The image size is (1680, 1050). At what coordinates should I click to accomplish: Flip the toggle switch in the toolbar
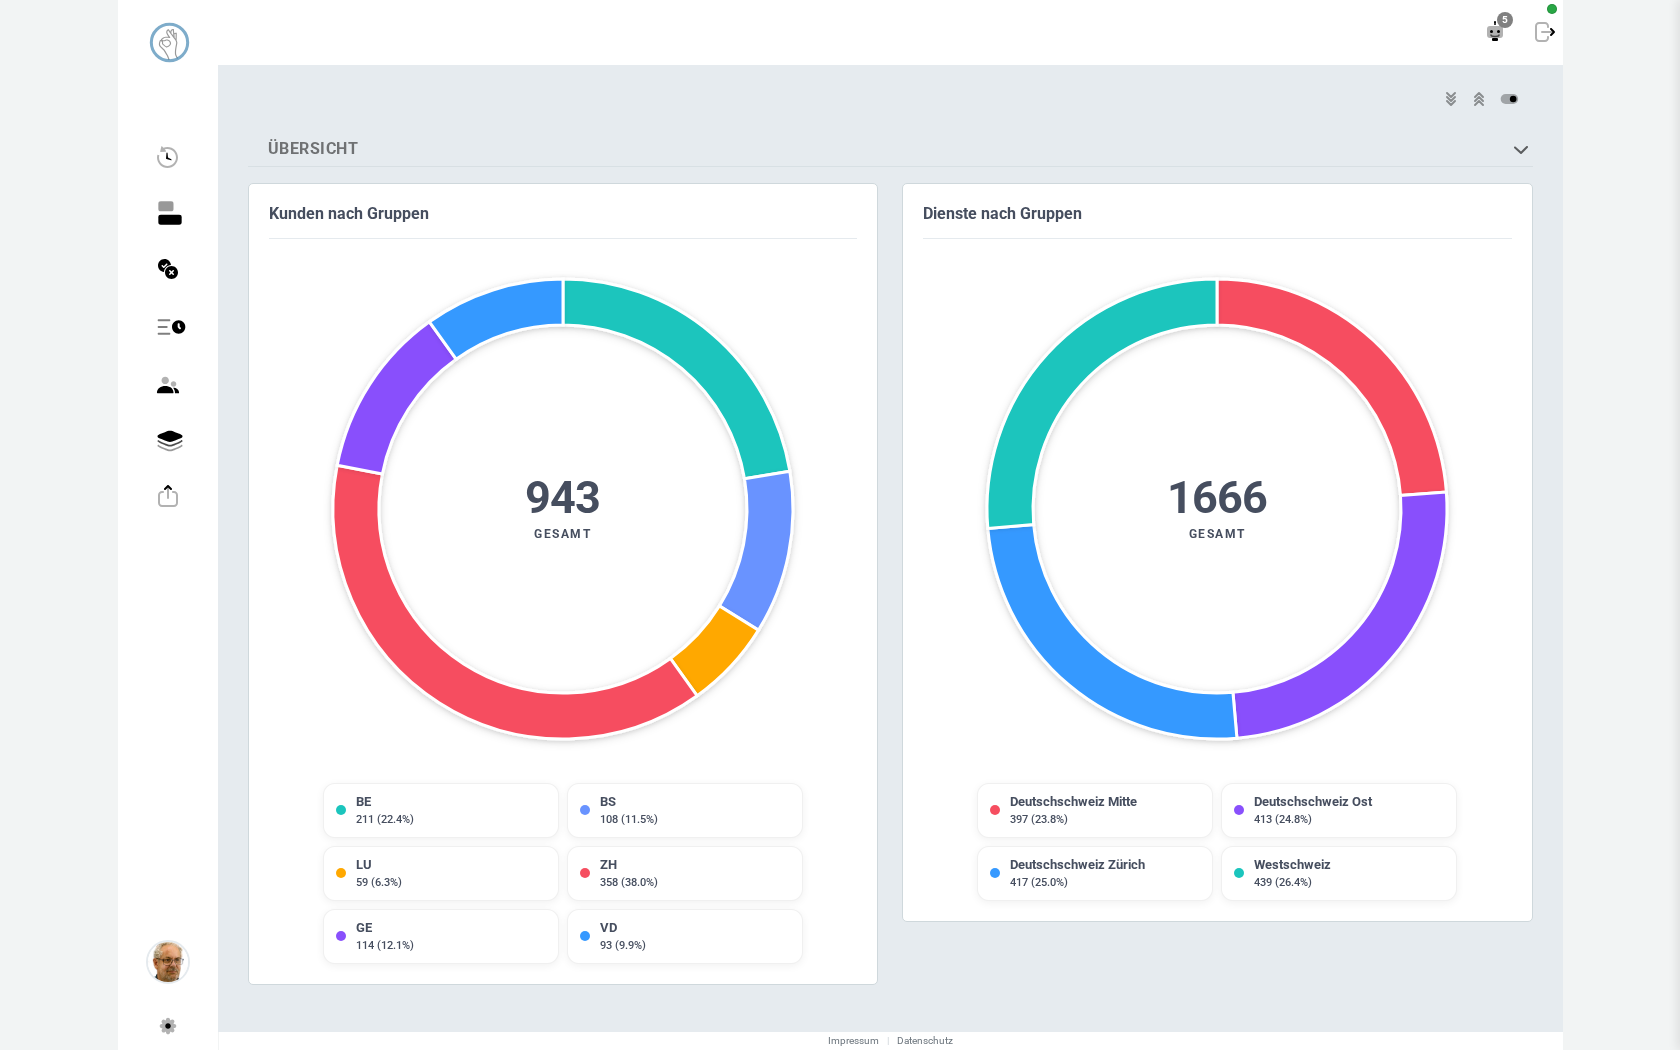(1510, 99)
